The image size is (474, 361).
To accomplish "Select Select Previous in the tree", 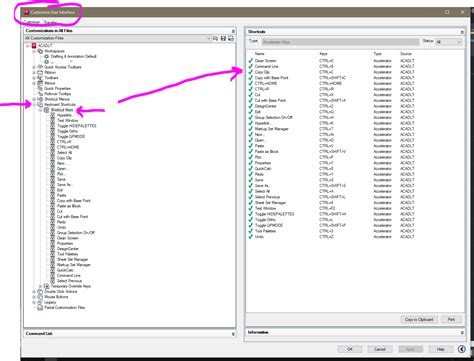I will (69, 281).
